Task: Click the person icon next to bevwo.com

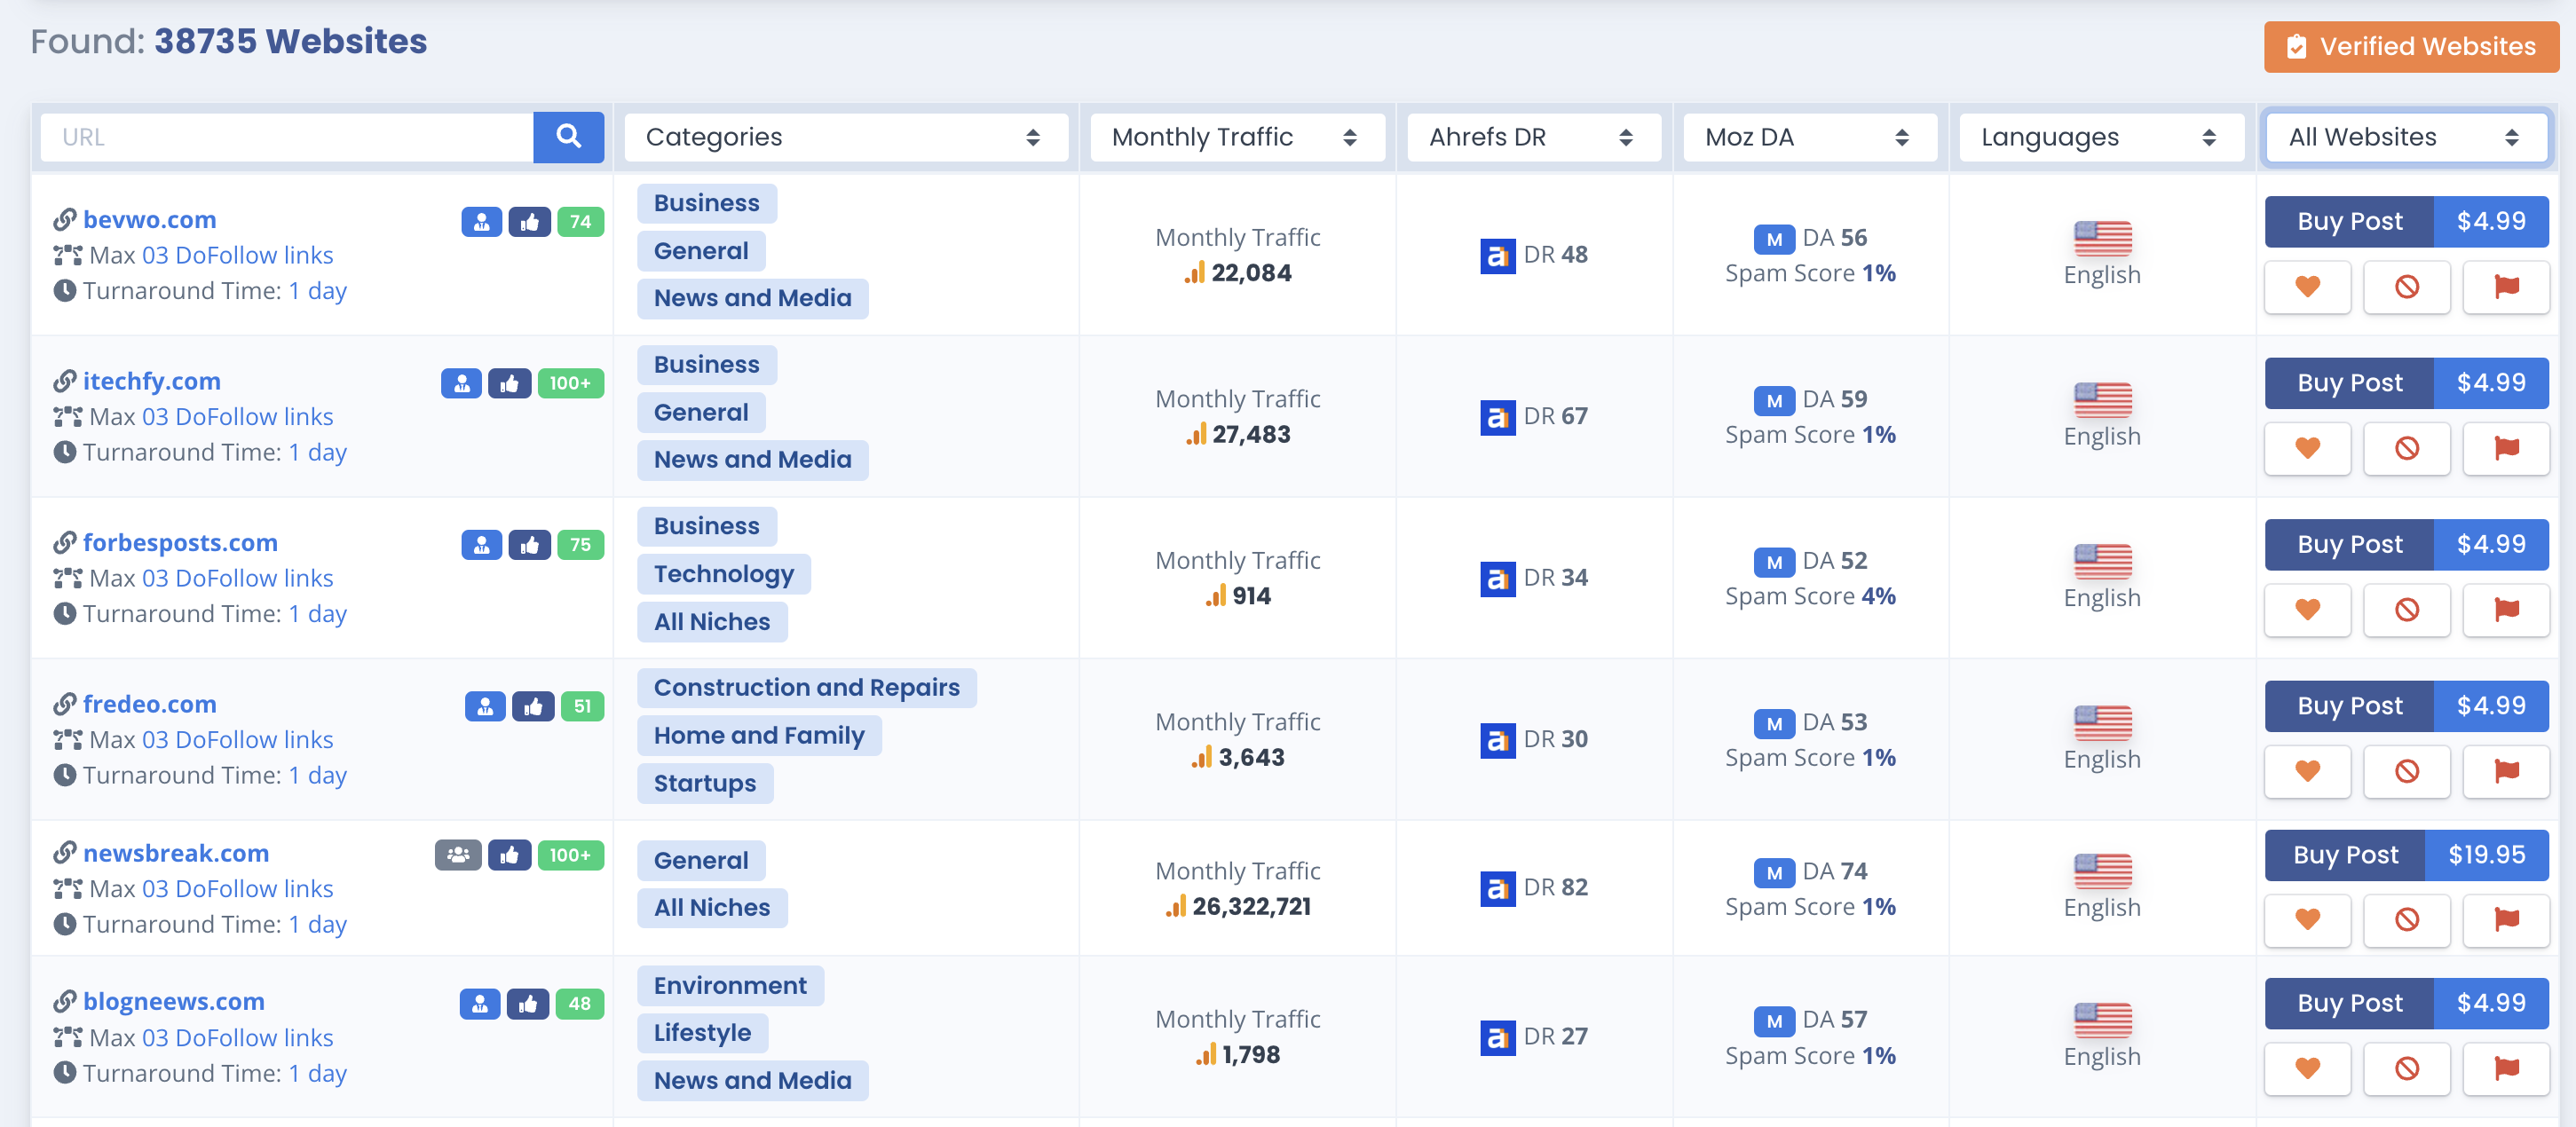Action: 481,222
